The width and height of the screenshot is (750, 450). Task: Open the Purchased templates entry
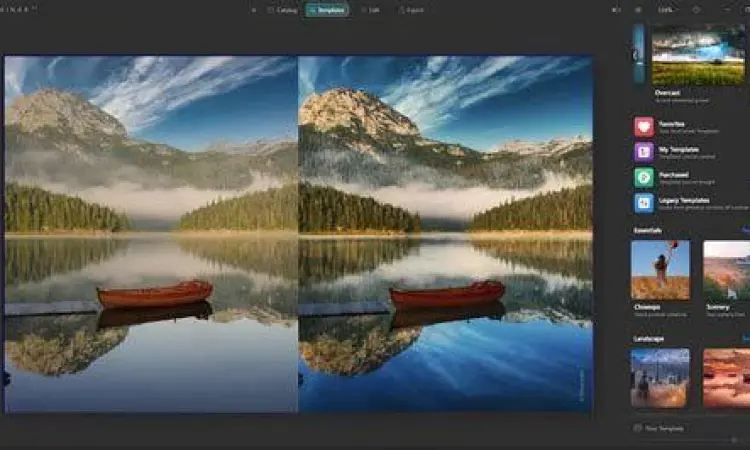coord(689,177)
